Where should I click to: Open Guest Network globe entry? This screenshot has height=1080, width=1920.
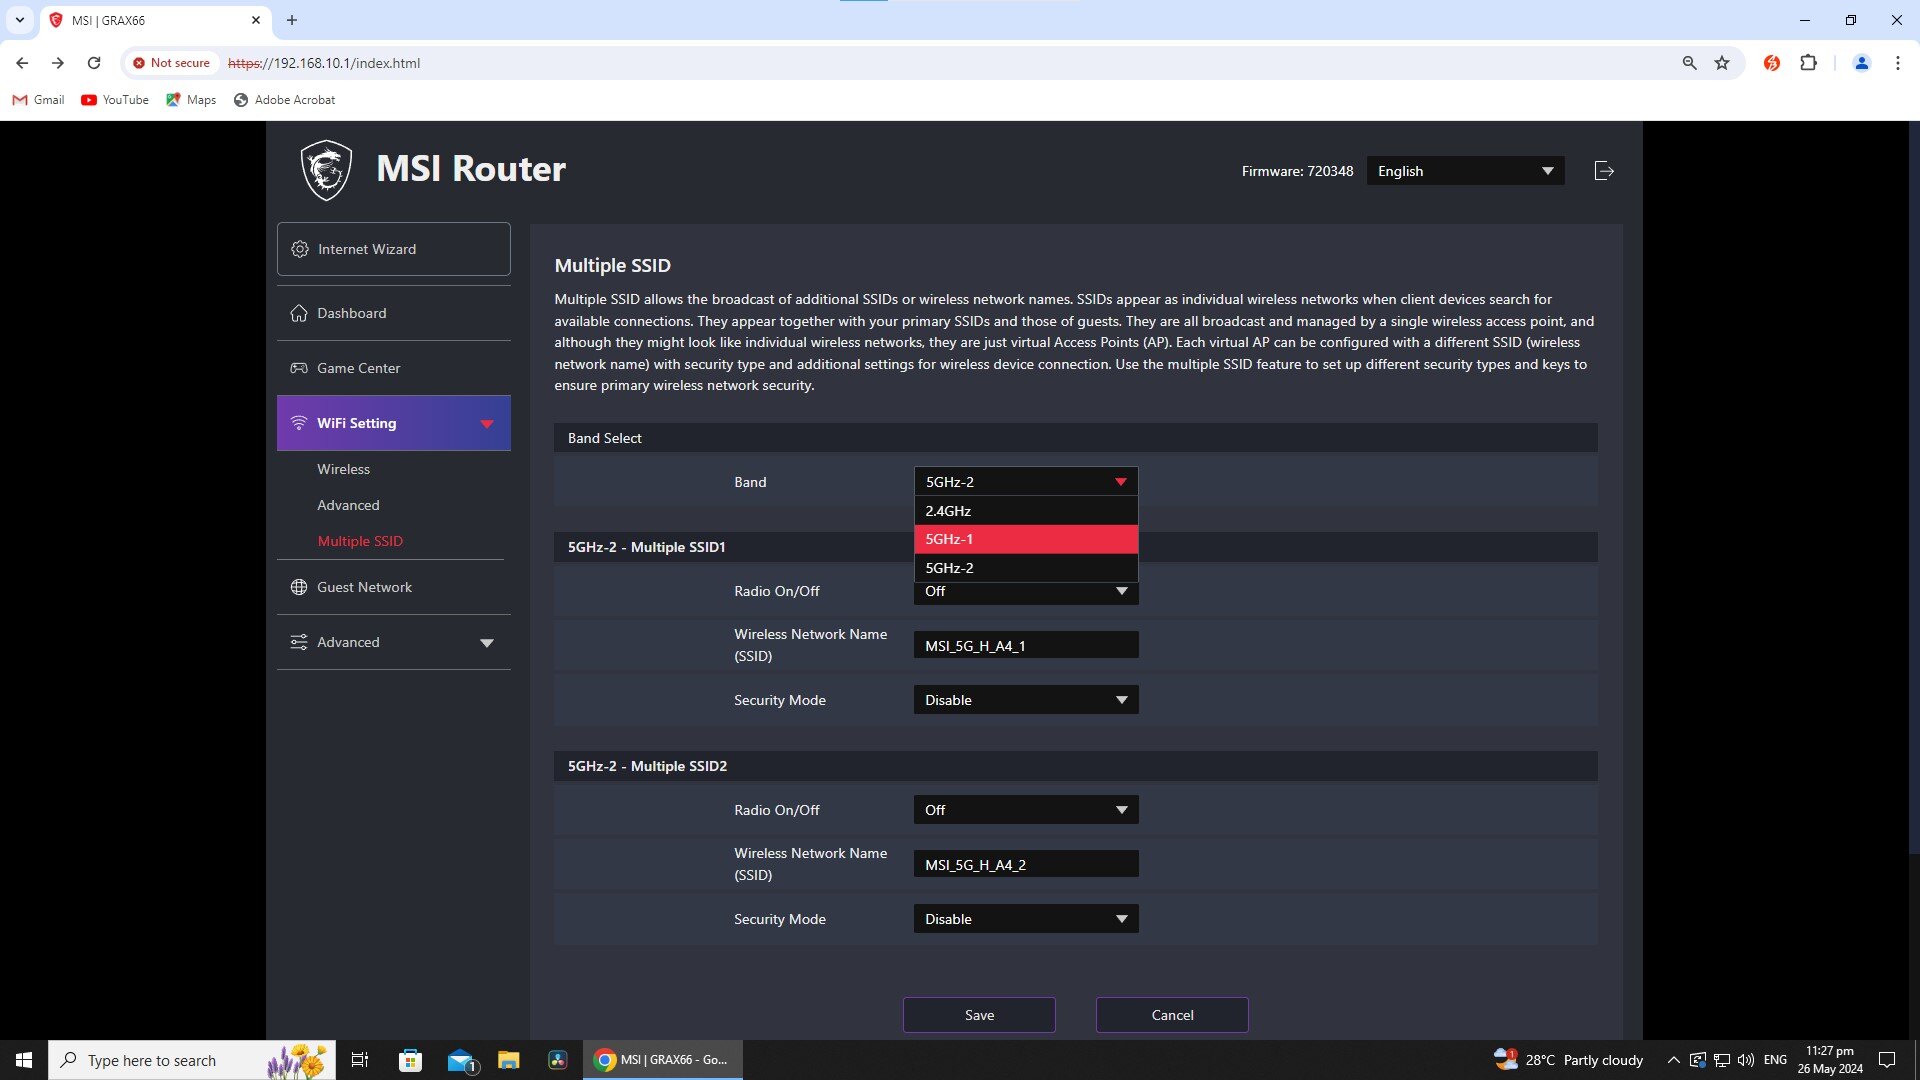click(x=363, y=587)
